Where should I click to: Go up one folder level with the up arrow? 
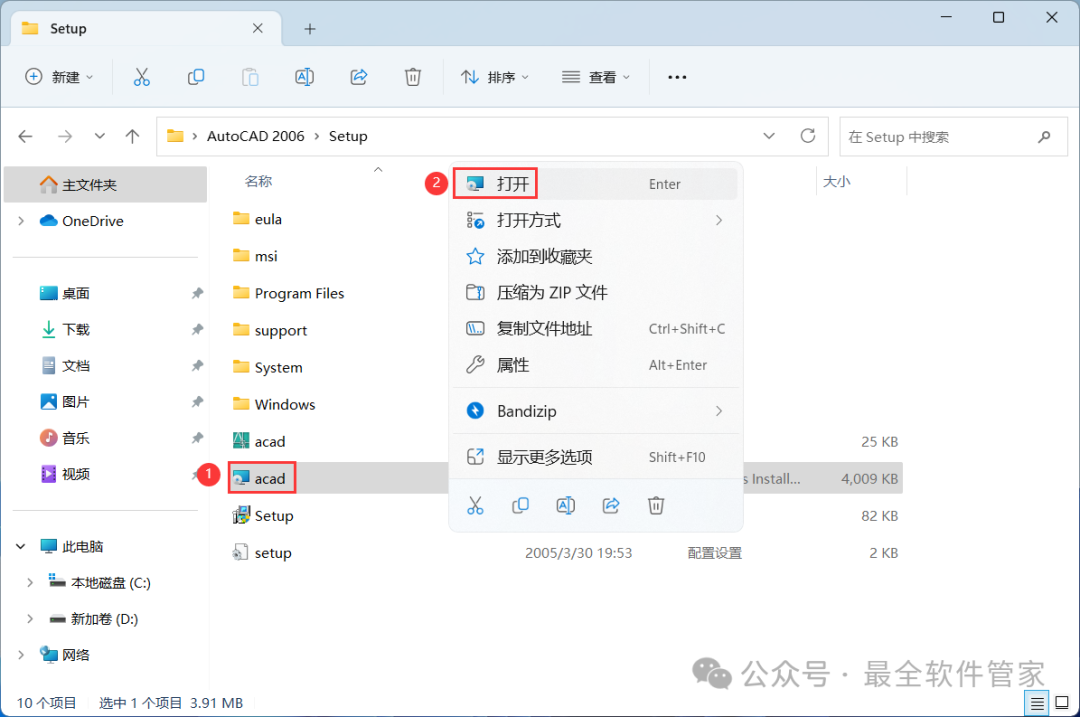coord(132,136)
